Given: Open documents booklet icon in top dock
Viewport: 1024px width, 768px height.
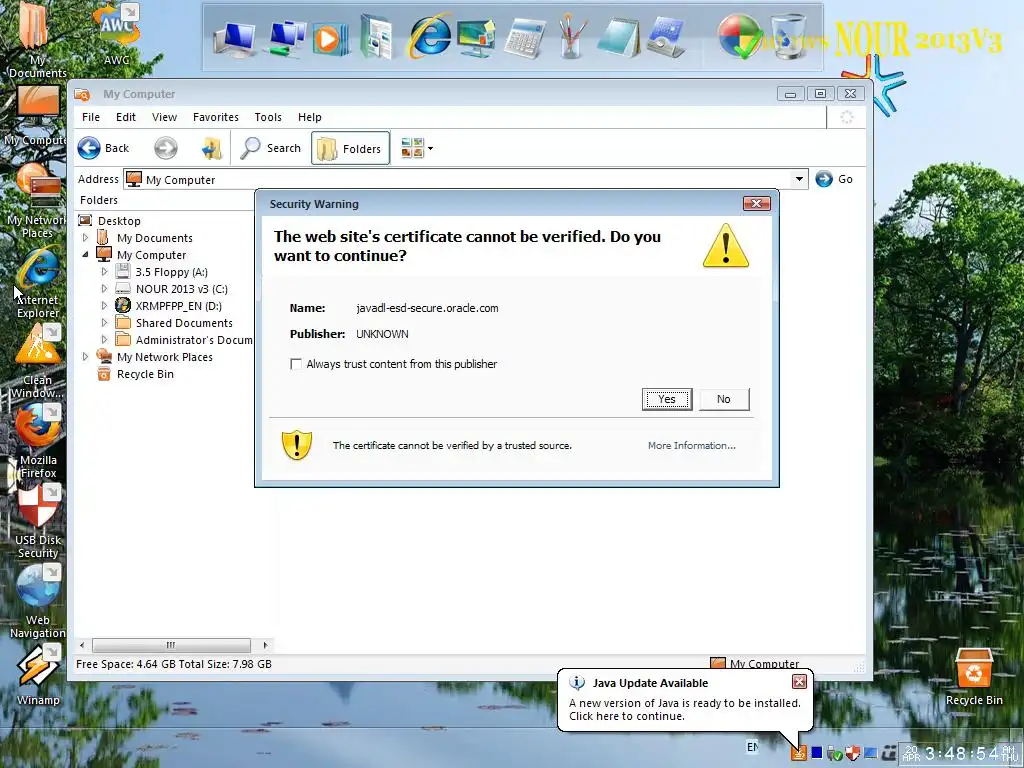Looking at the screenshot, I should point(377,38).
